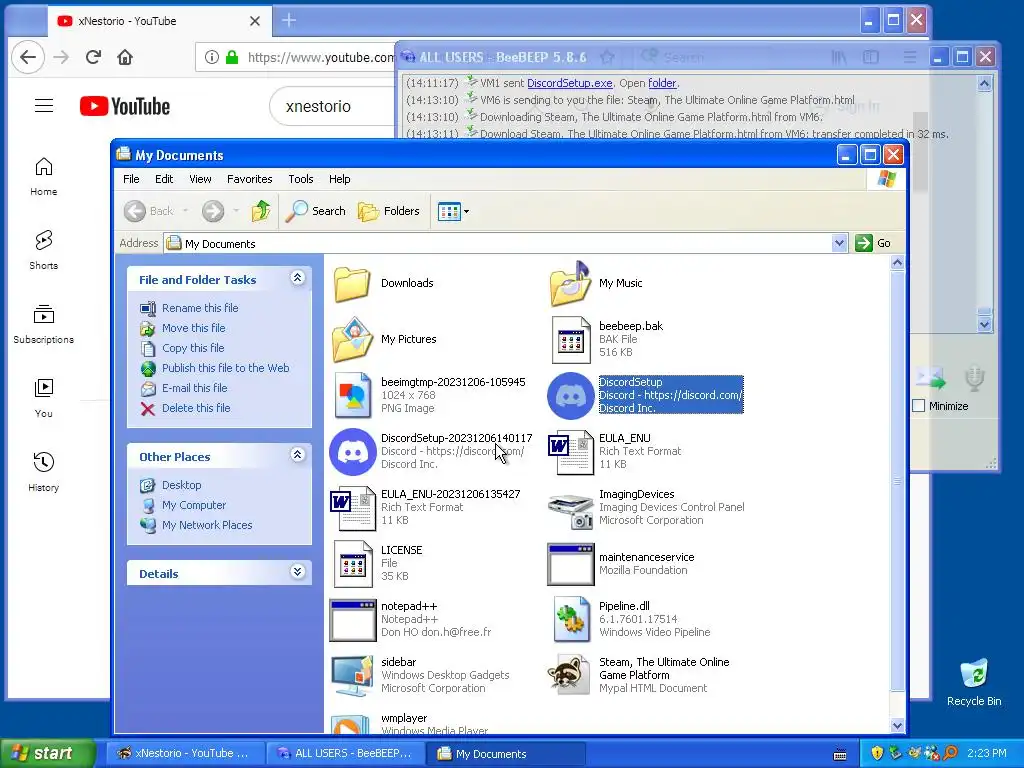Select the maintenanceservice application icon

pos(570,564)
